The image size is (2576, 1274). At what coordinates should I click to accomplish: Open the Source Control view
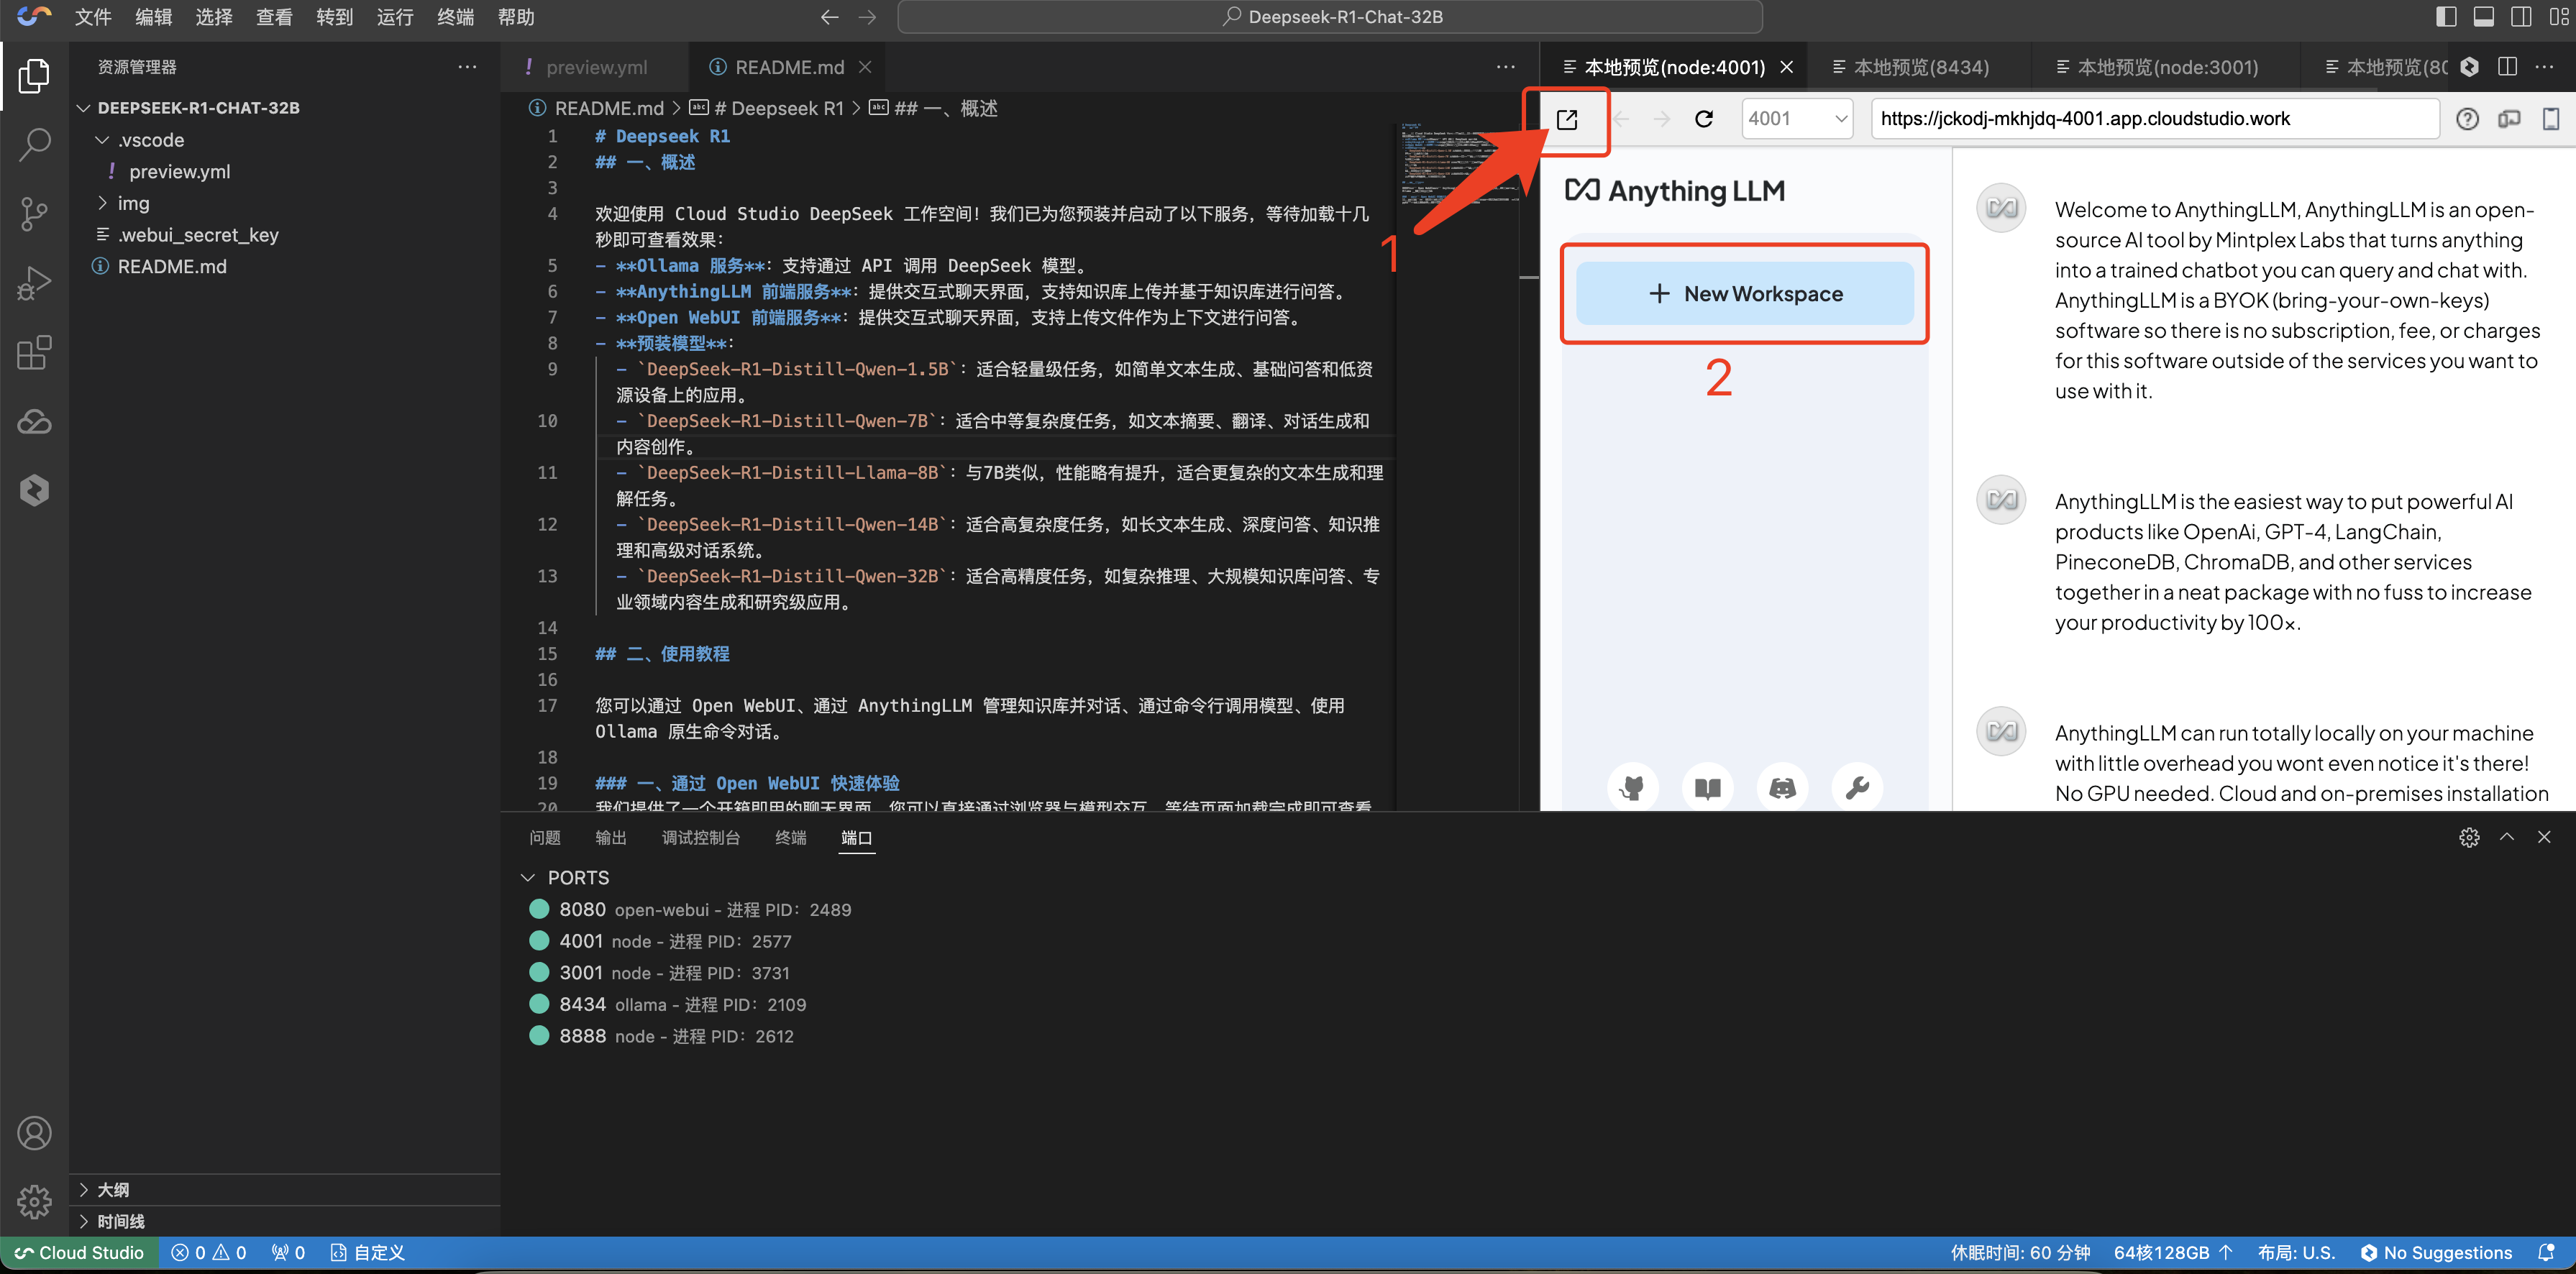coord(34,214)
